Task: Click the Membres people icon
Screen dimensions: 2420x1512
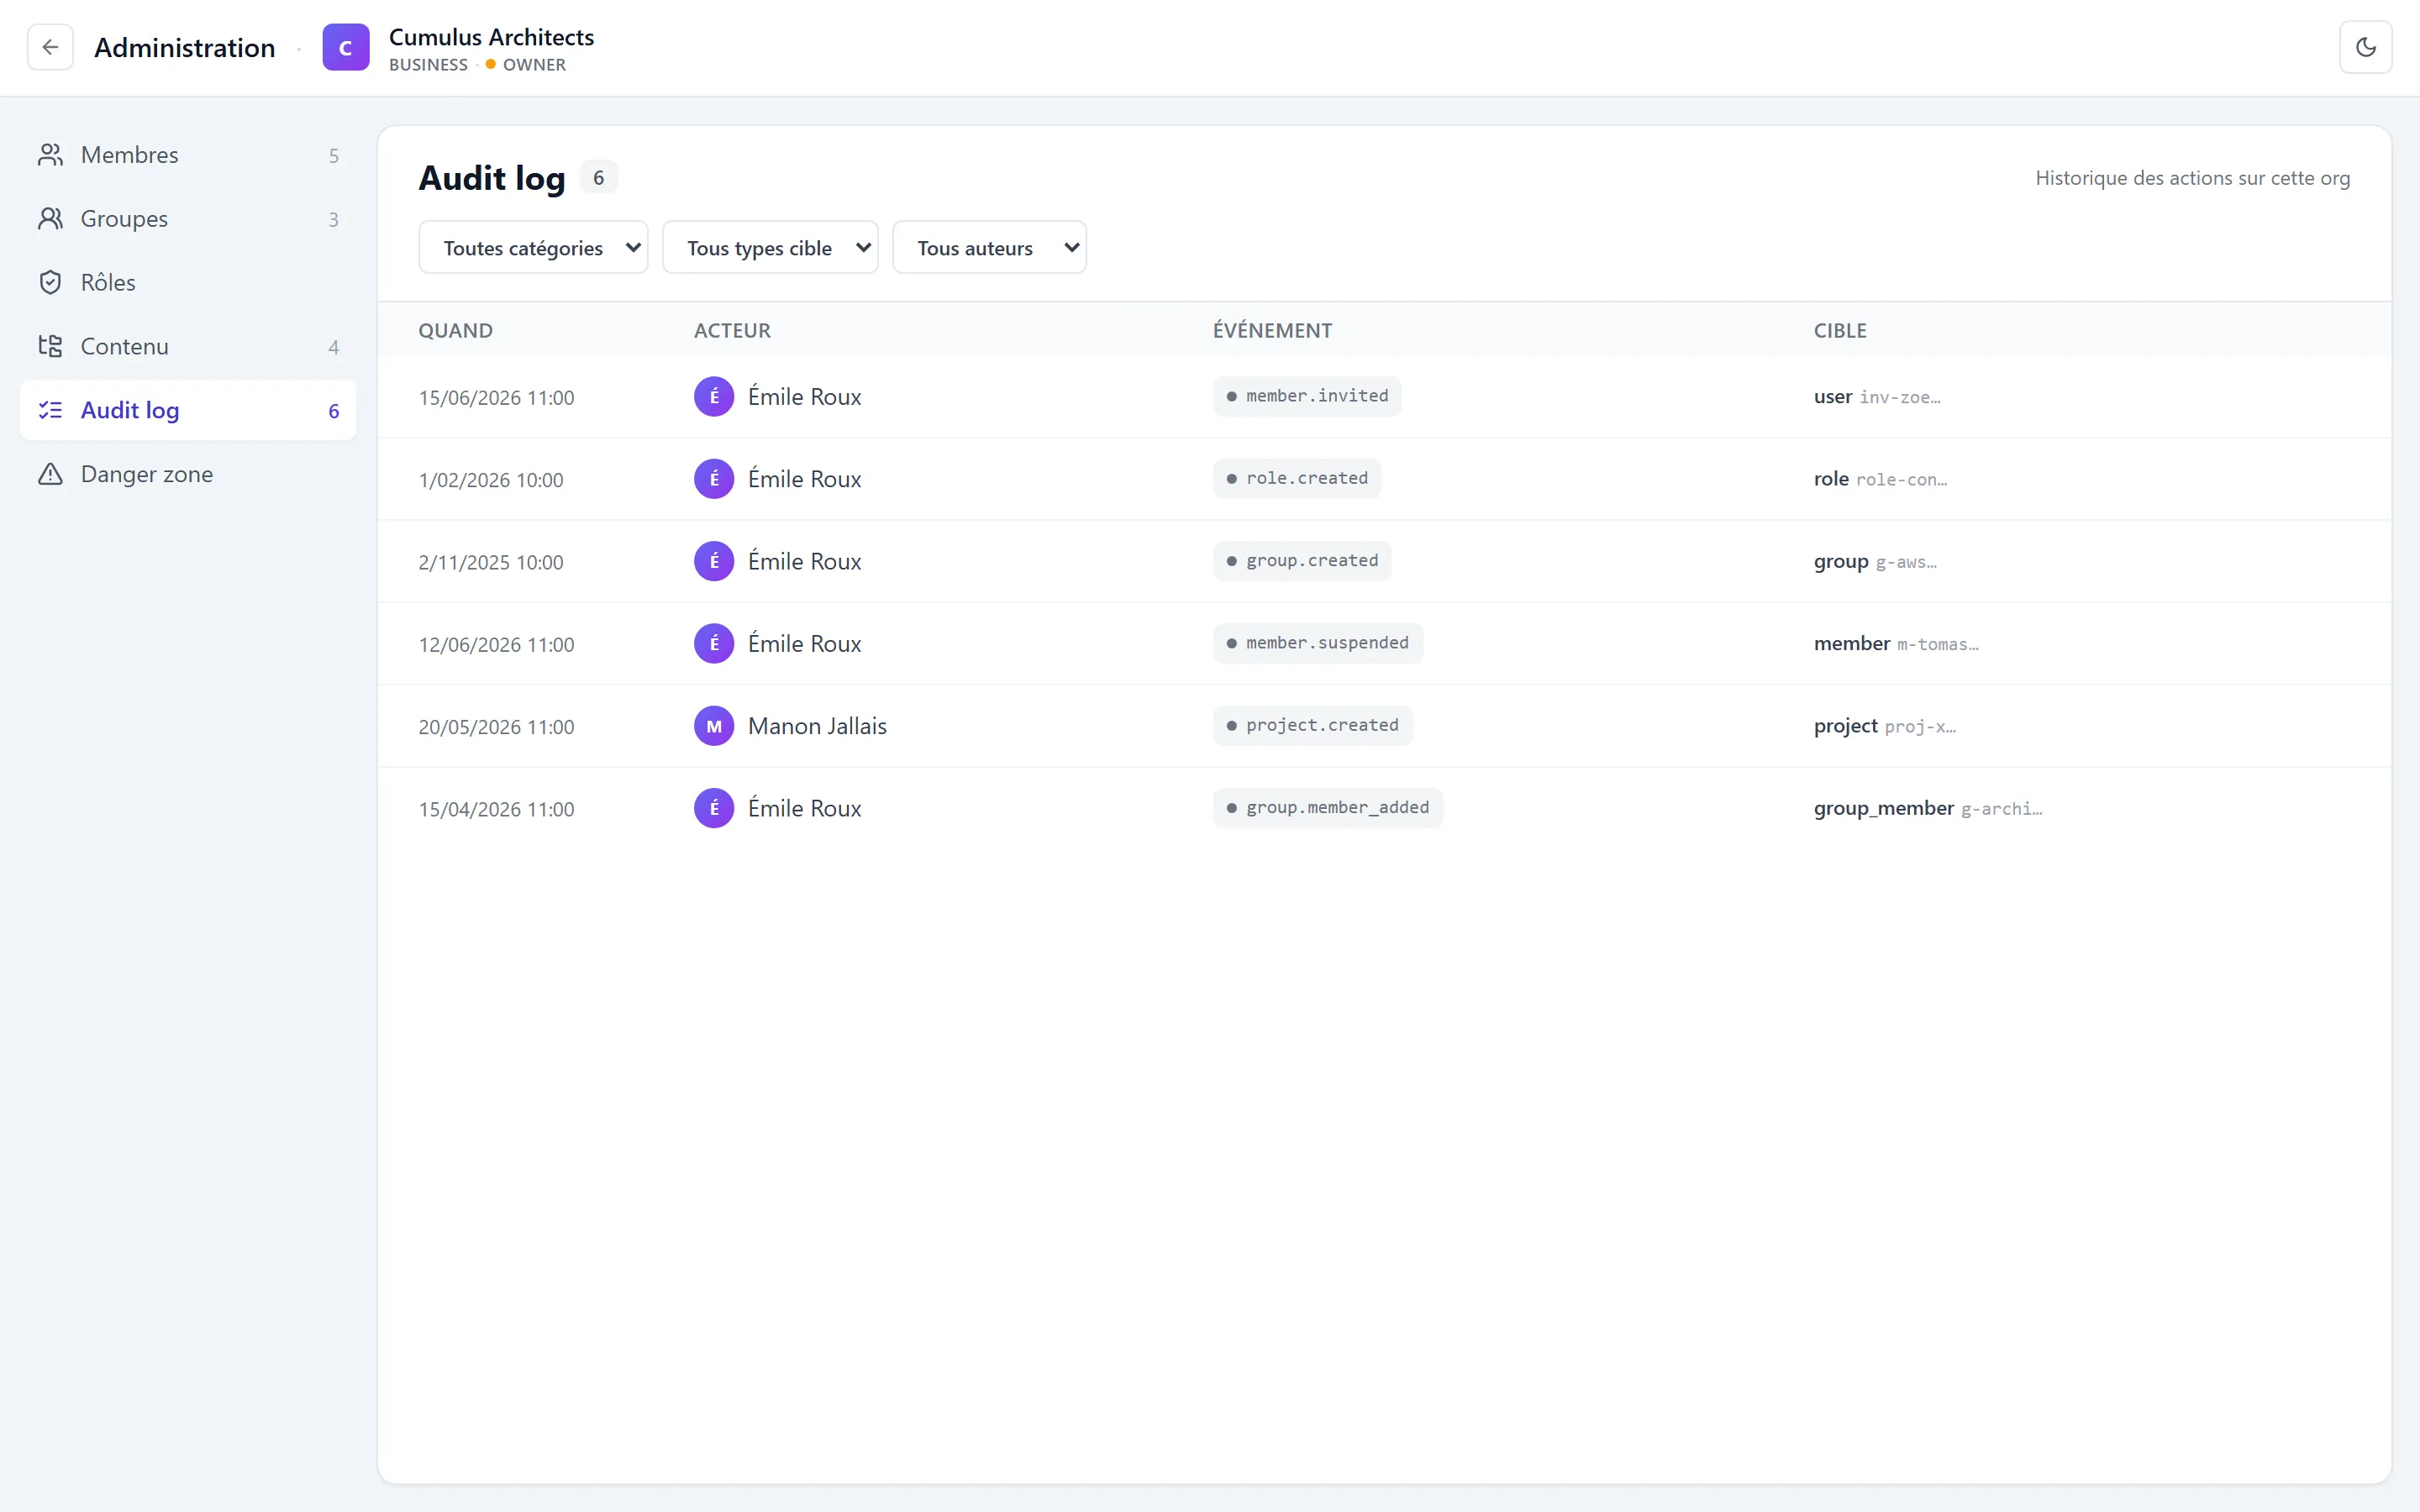Action: coord(50,155)
